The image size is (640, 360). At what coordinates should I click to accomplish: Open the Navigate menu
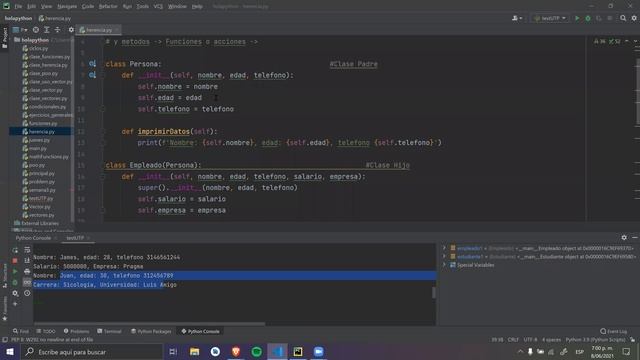pos(67,6)
